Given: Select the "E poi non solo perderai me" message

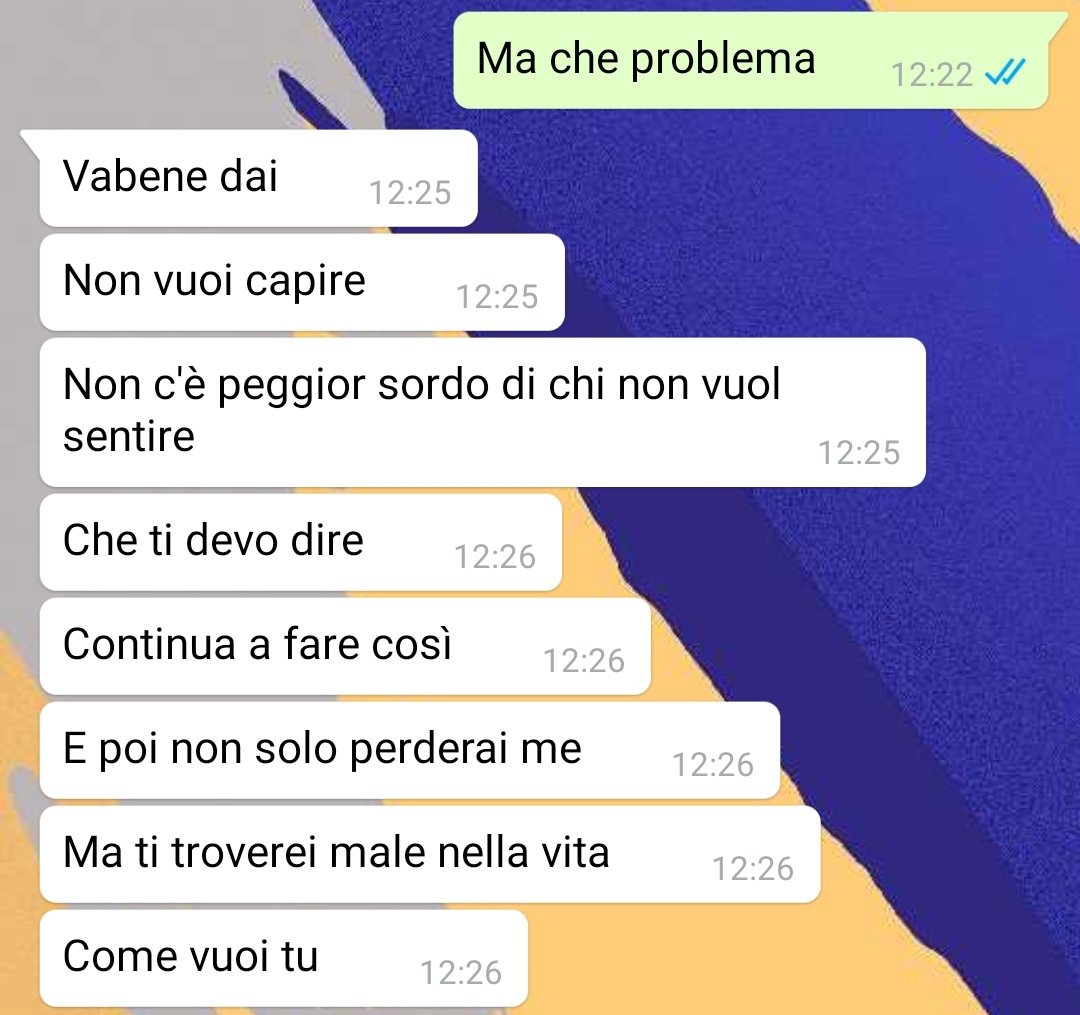Looking at the screenshot, I should tap(410, 750).
